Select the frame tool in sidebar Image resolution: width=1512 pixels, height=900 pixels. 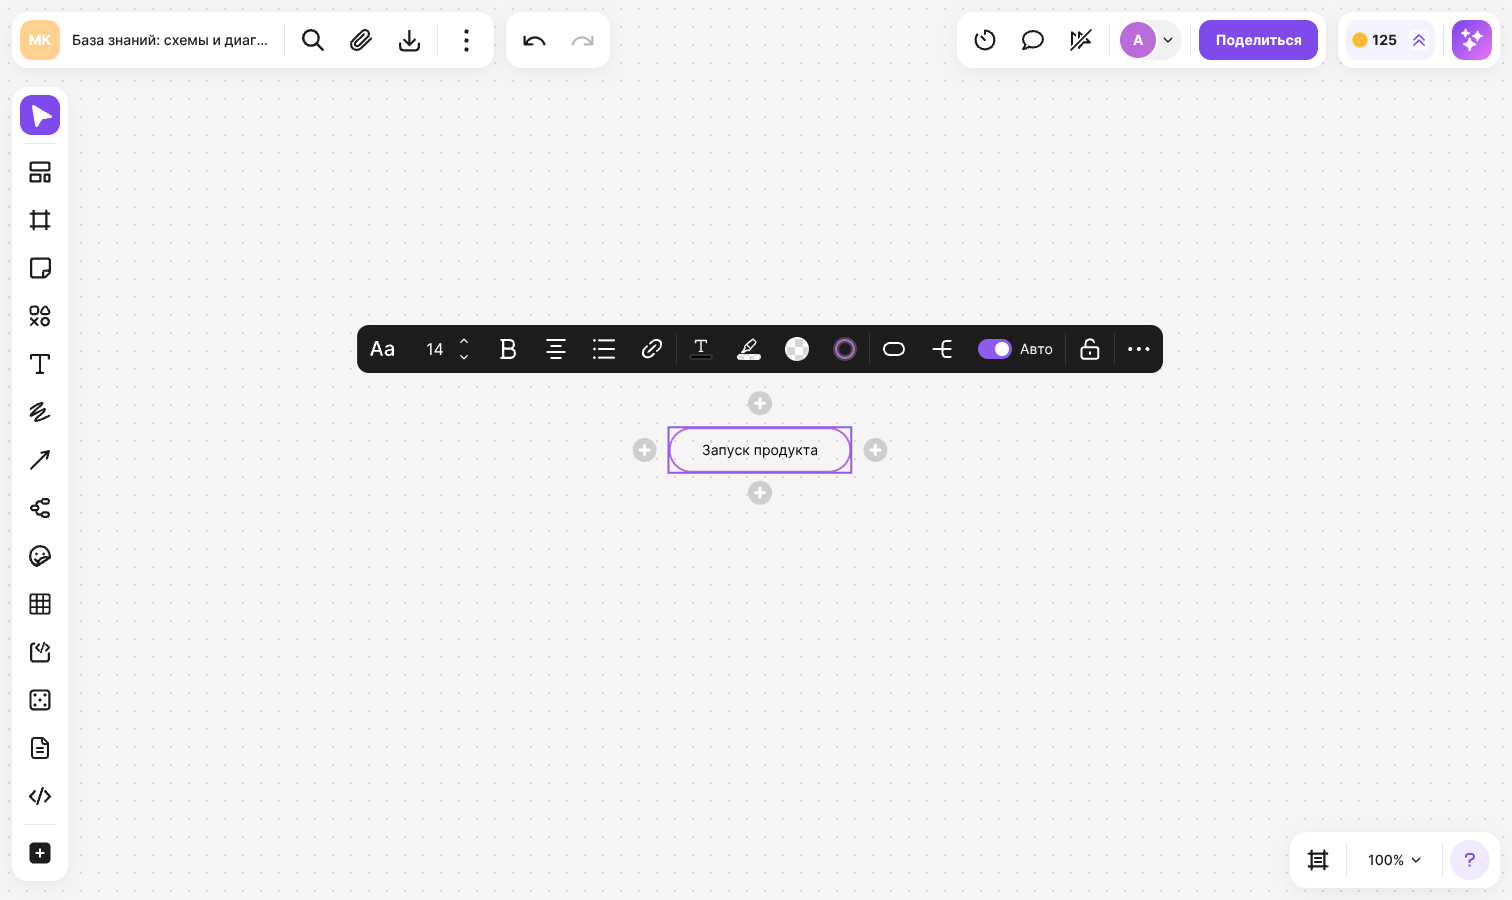point(40,220)
